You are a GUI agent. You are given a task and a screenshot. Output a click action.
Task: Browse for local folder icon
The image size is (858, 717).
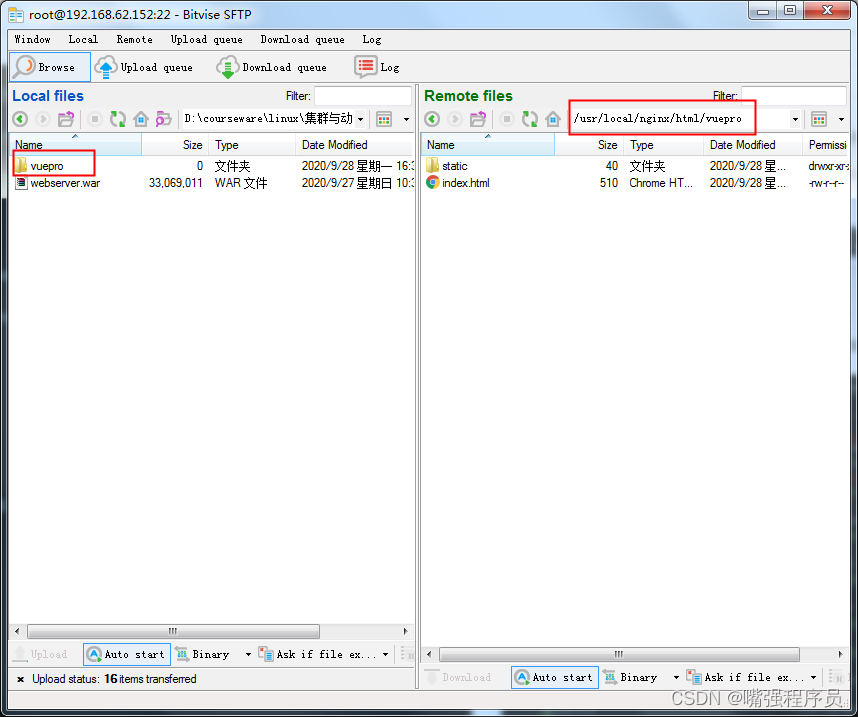pyautogui.click(x=163, y=119)
